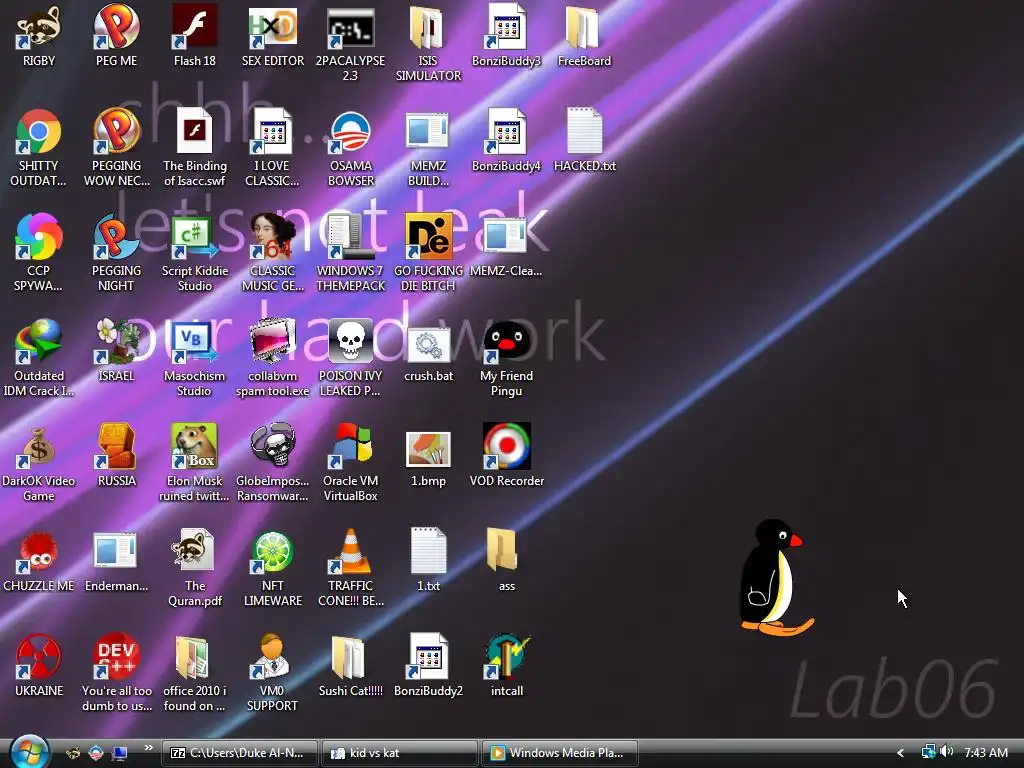Launch the raccoon Quick Launch icon
1024x768 pixels.
pos(73,754)
